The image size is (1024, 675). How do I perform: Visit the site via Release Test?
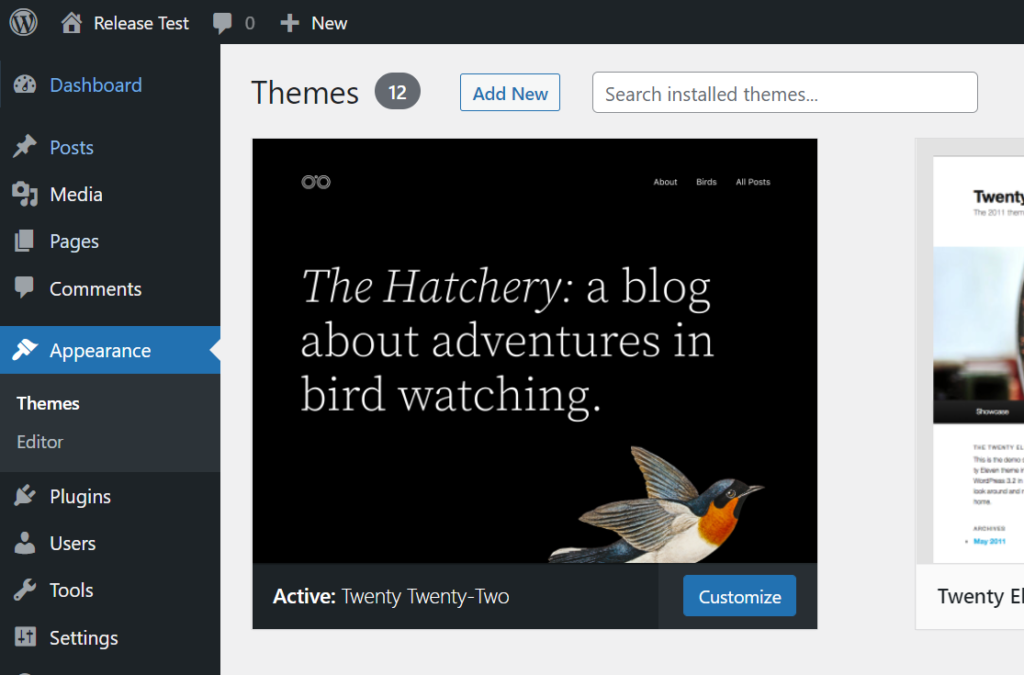pyautogui.click(x=124, y=22)
